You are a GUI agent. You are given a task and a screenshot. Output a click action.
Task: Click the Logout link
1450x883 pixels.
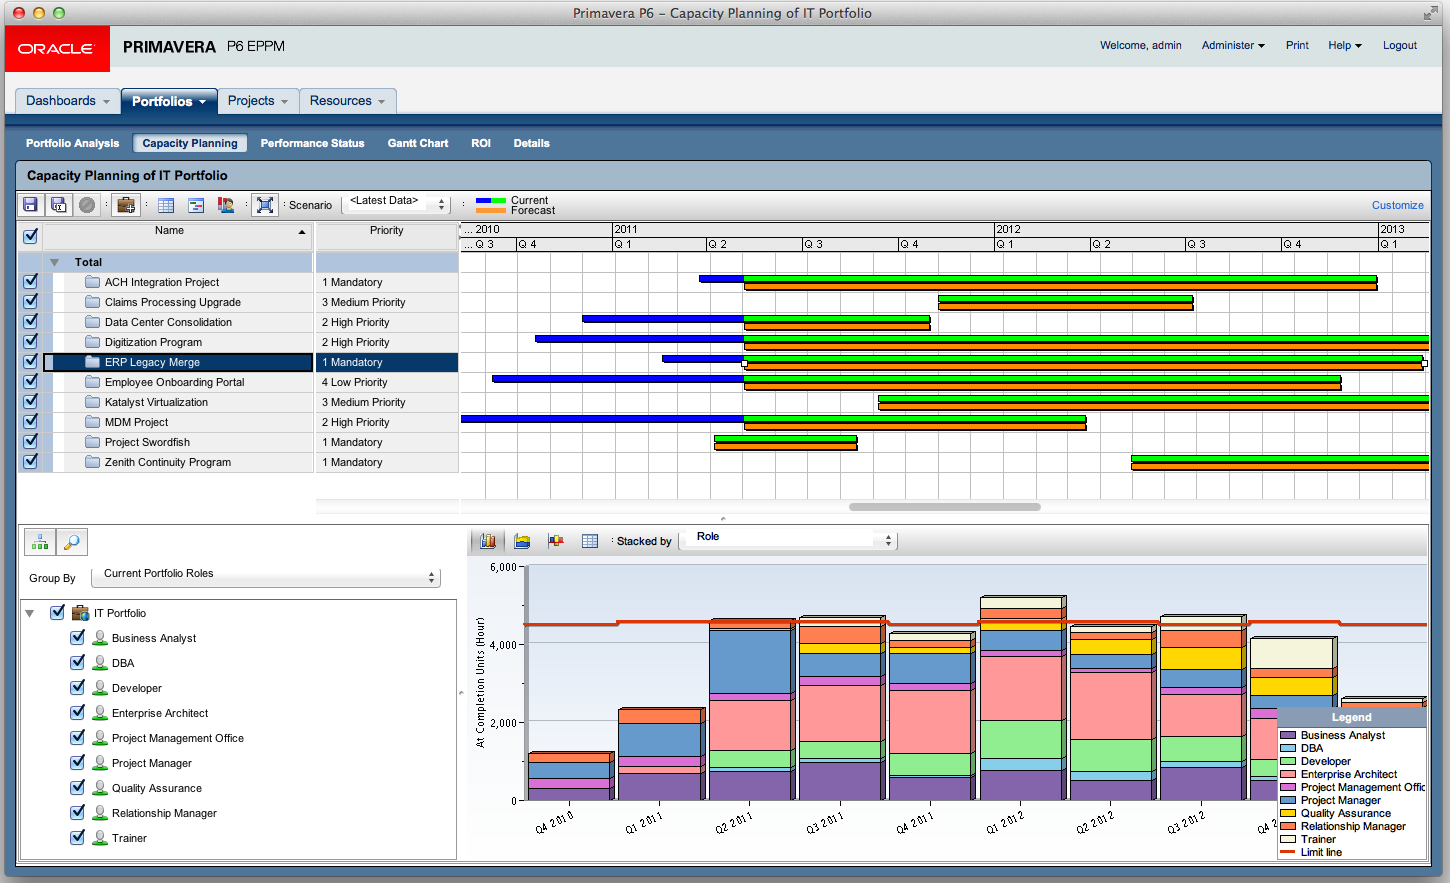(x=1399, y=45)
